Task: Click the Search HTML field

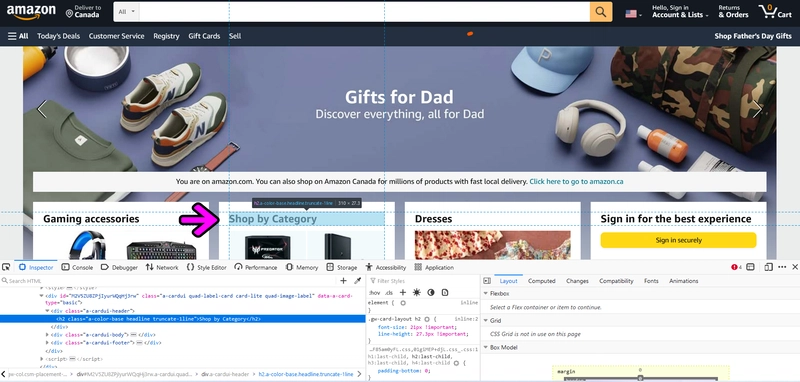Action: tap(168, 281)
